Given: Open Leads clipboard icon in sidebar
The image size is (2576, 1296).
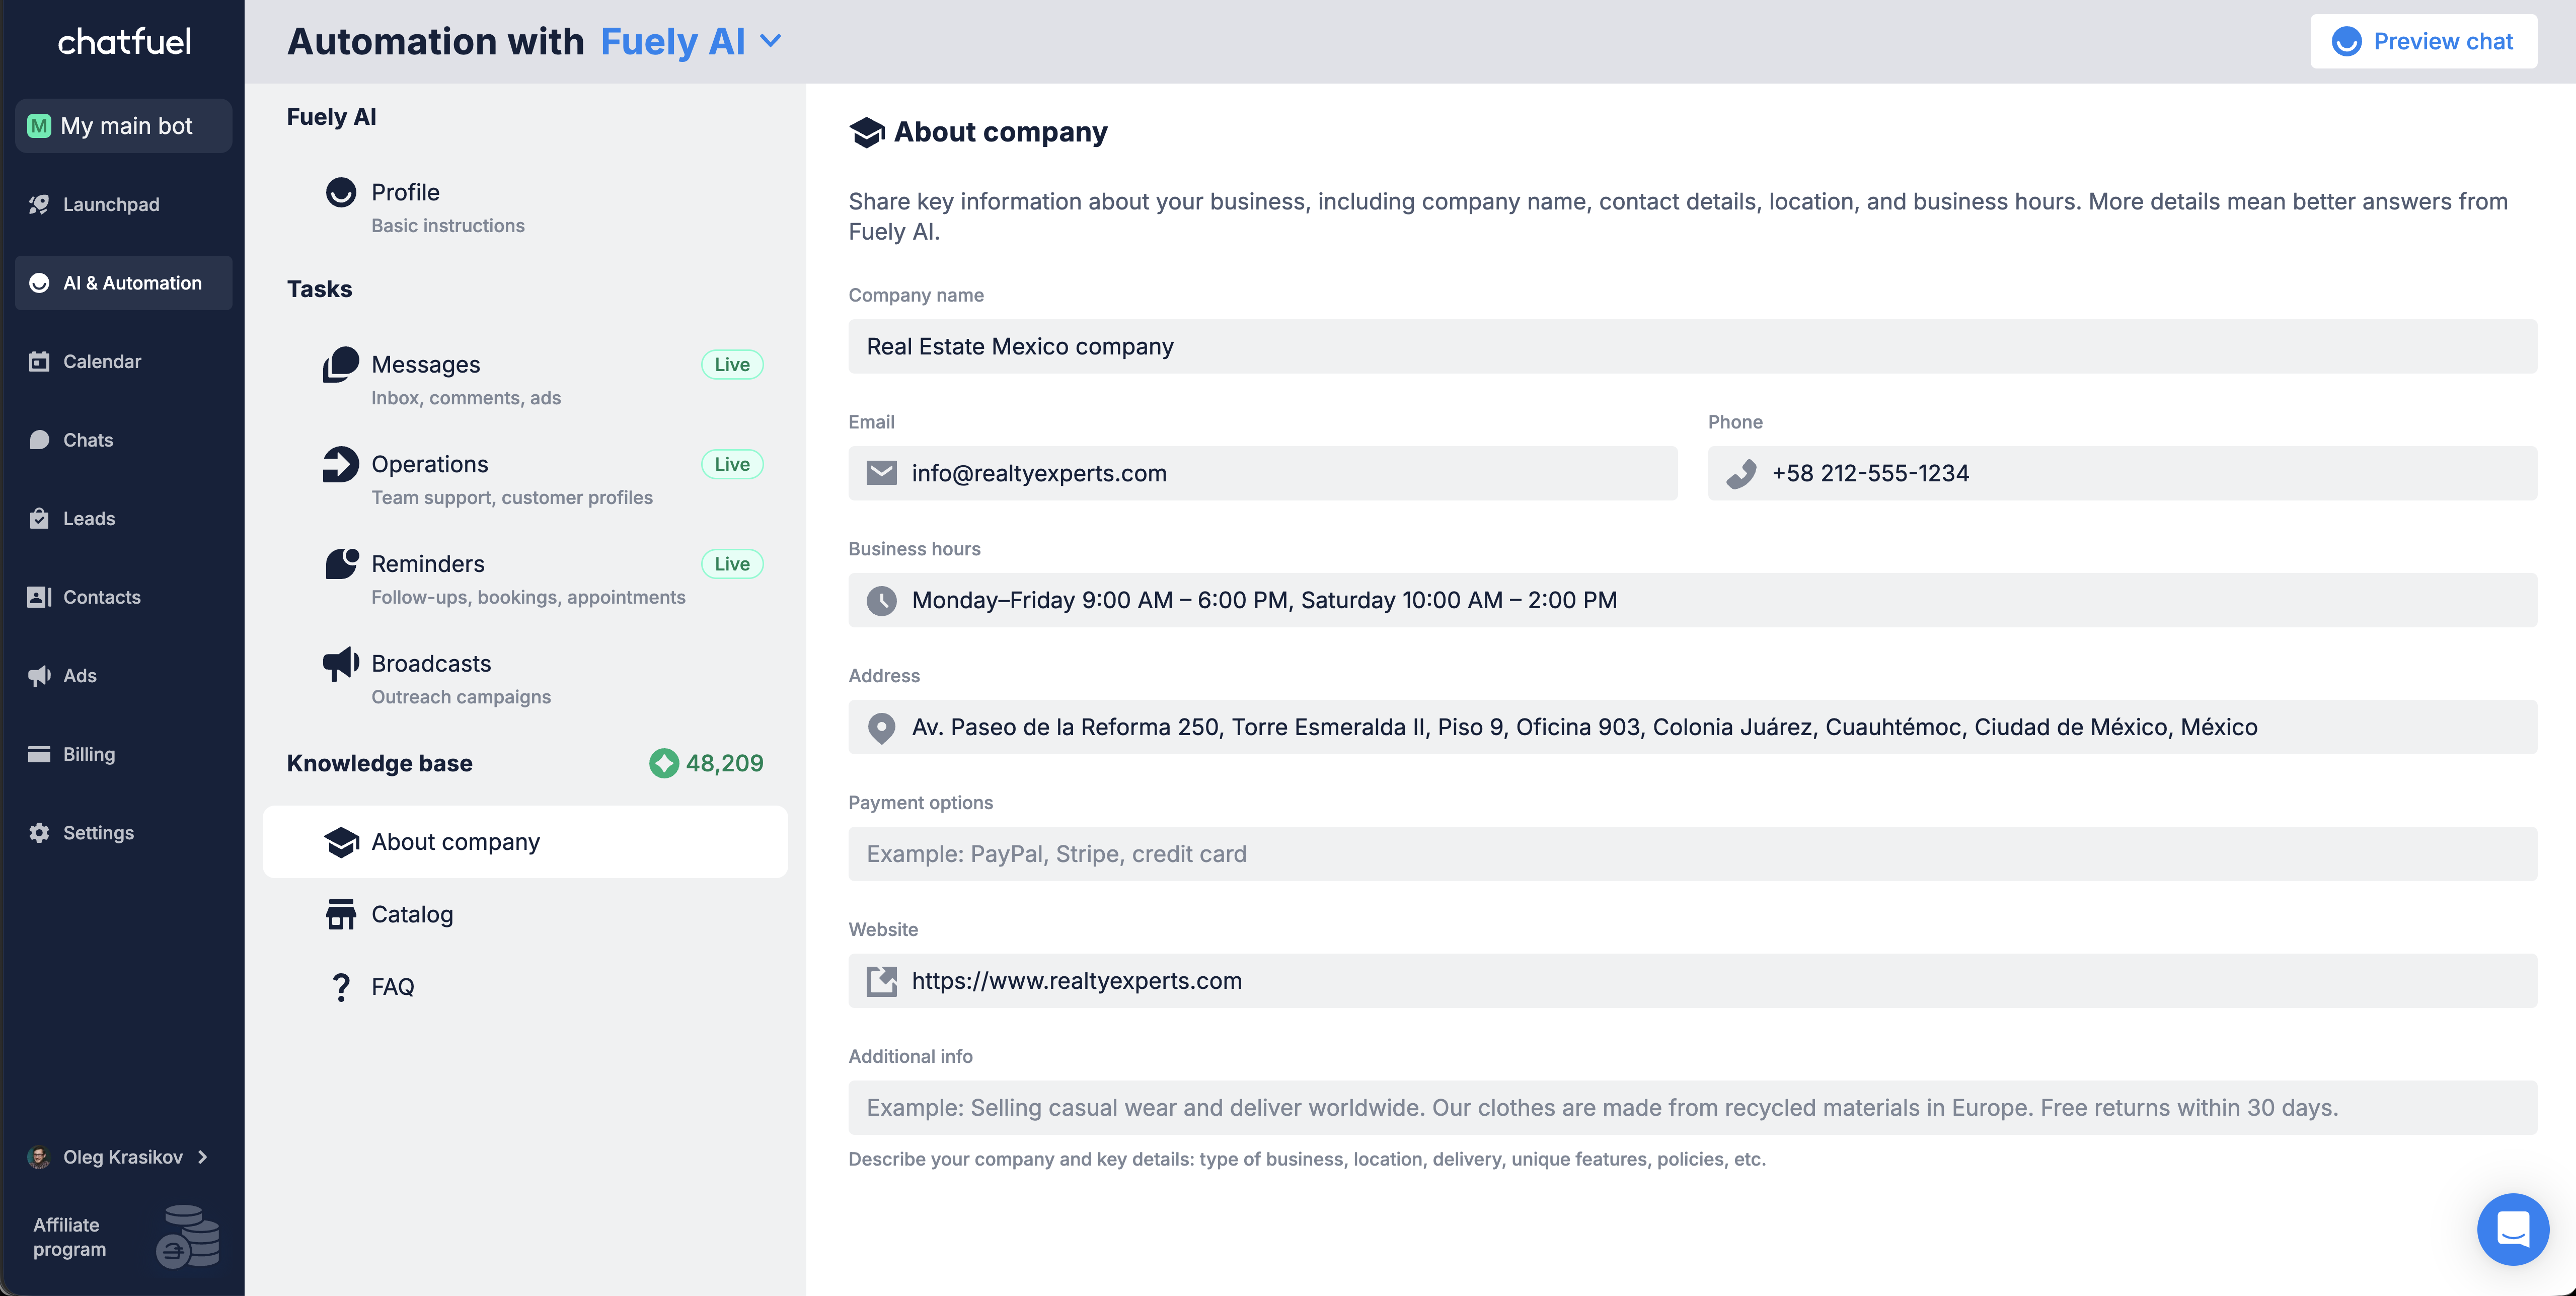Looking at the screenshot, I should tap(39, 518).
